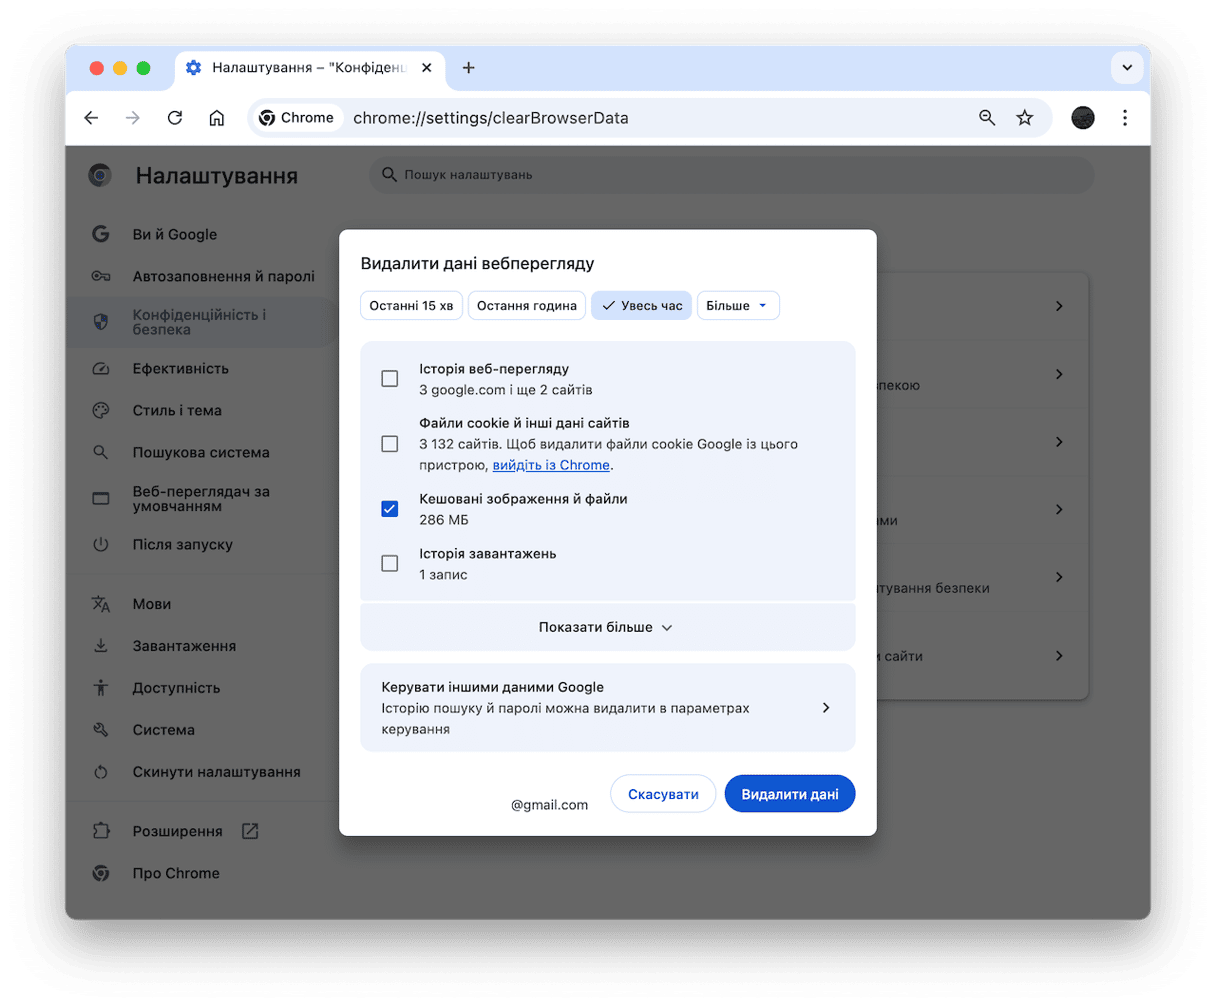Image resolution: width=1216 pixels, height=1006 pixels.
Task: Click the back navigation arrow
Action: (x=91, y=118)
